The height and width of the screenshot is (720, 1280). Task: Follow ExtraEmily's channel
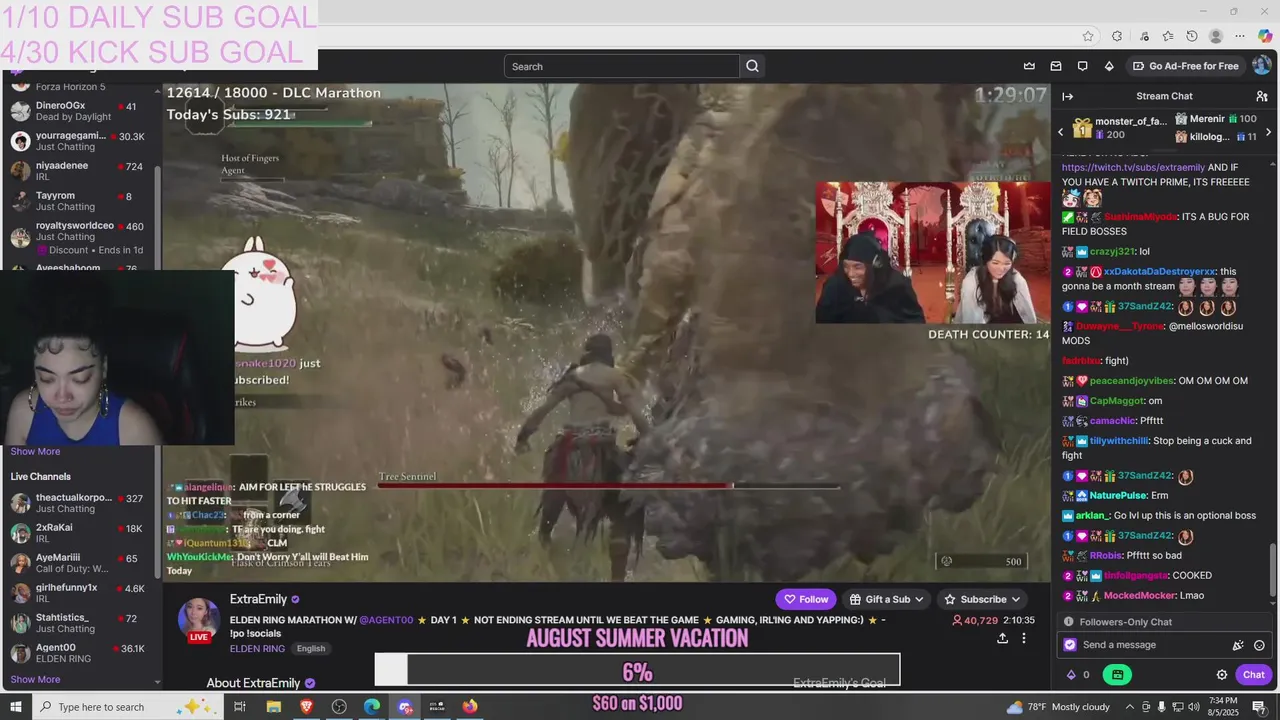[x=806, y=599]
